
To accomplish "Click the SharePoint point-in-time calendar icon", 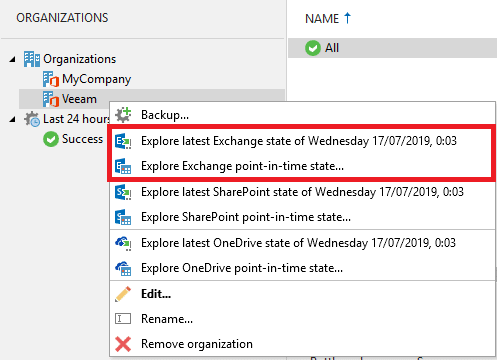I will coord(123,217).
